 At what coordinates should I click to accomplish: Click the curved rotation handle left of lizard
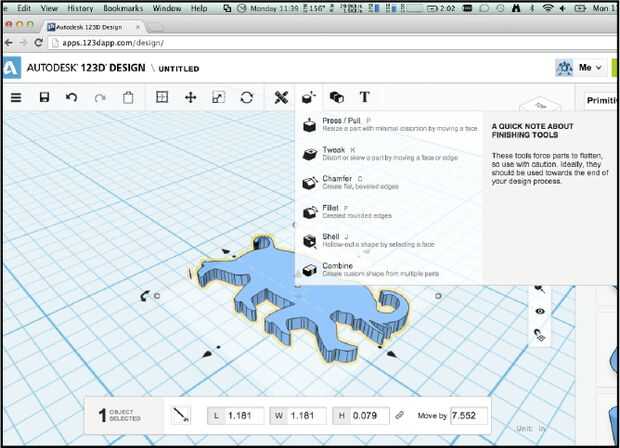click(145, 296)
